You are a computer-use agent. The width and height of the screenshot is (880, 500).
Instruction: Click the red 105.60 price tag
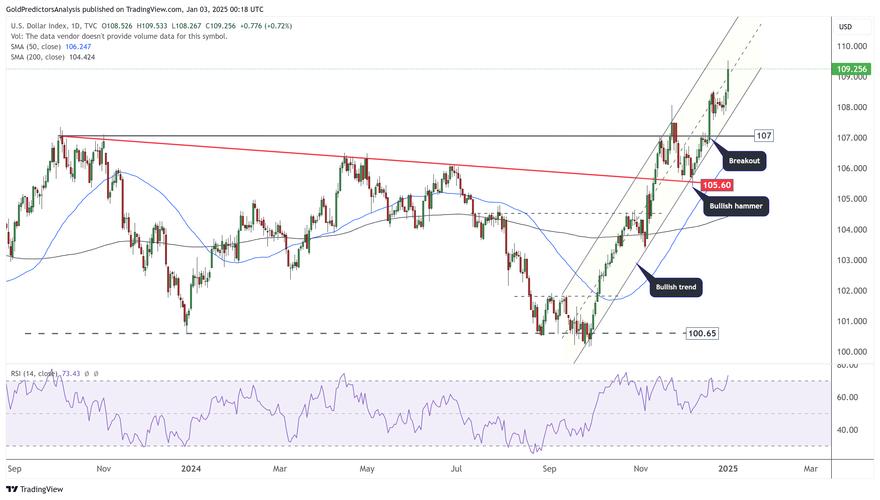[718, 185]
